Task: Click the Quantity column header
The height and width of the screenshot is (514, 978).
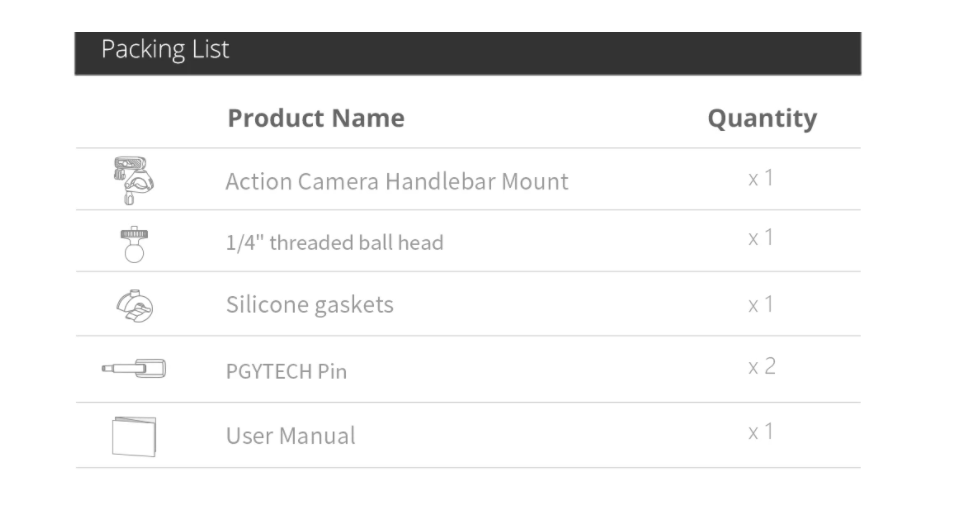Action: 762,119
